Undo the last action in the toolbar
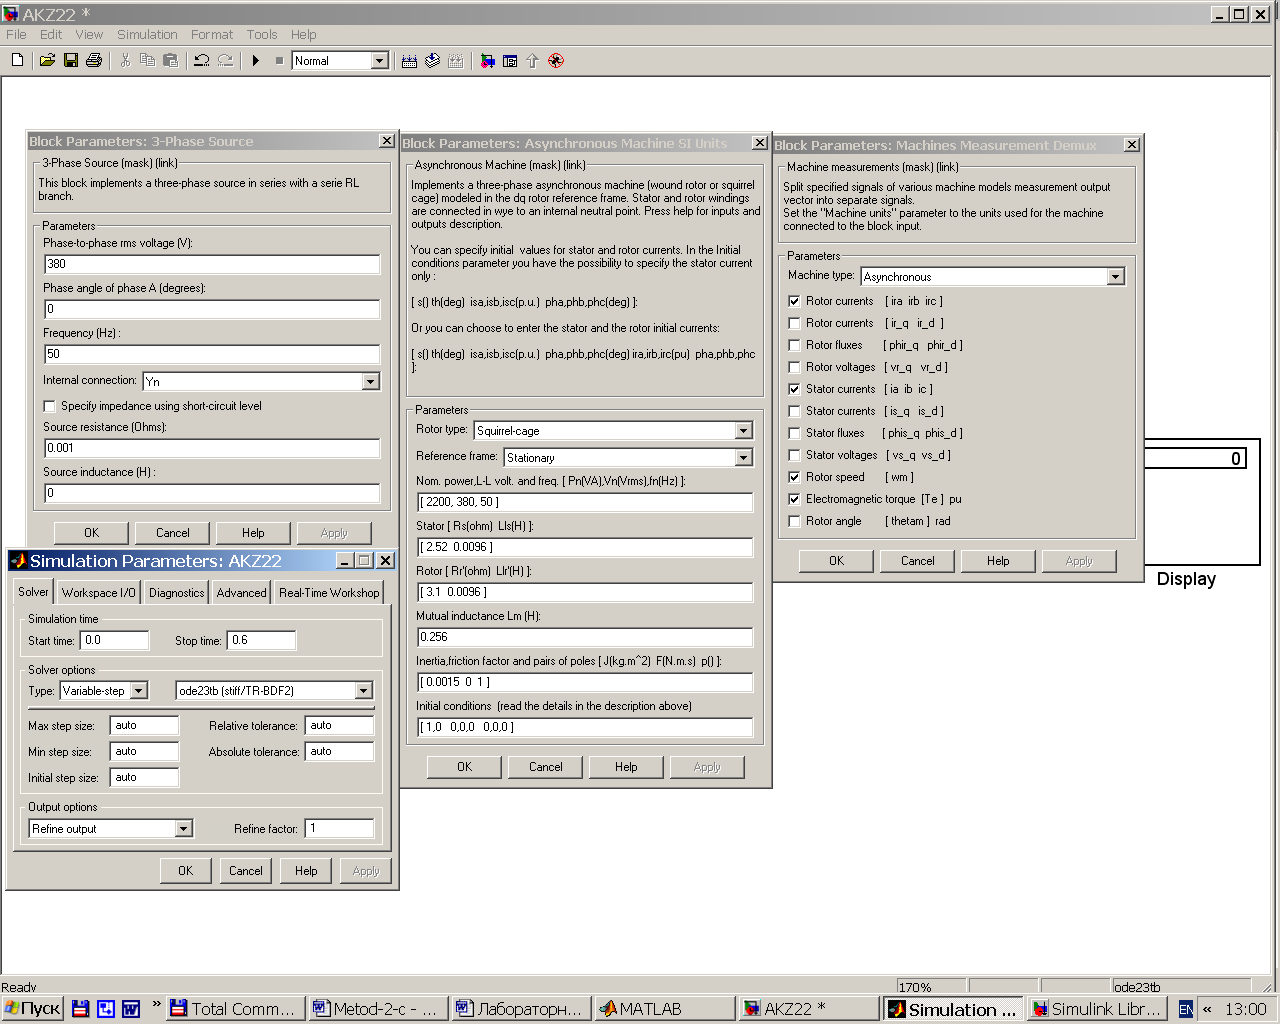1280x1024 pixels. click(x=202, y=61)
